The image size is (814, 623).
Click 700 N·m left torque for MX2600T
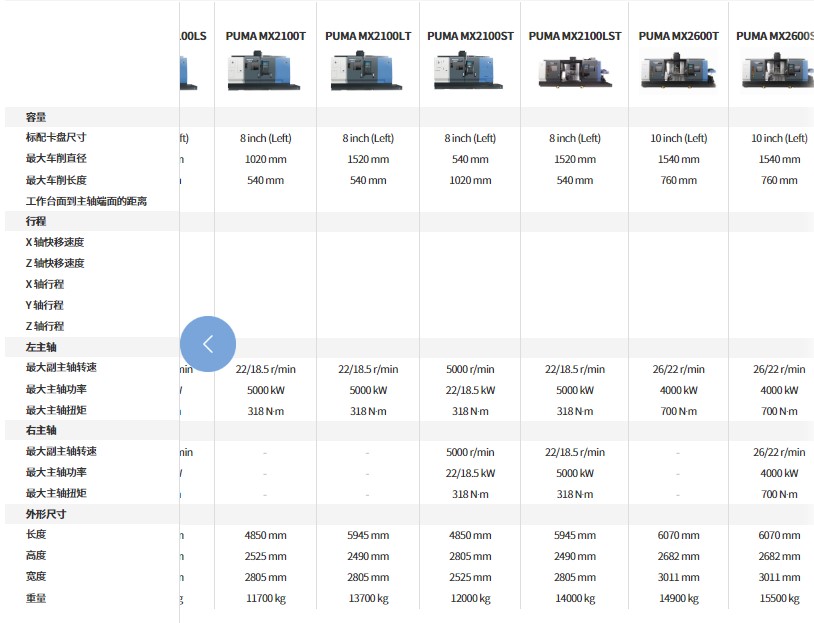[x=679, y=411]
